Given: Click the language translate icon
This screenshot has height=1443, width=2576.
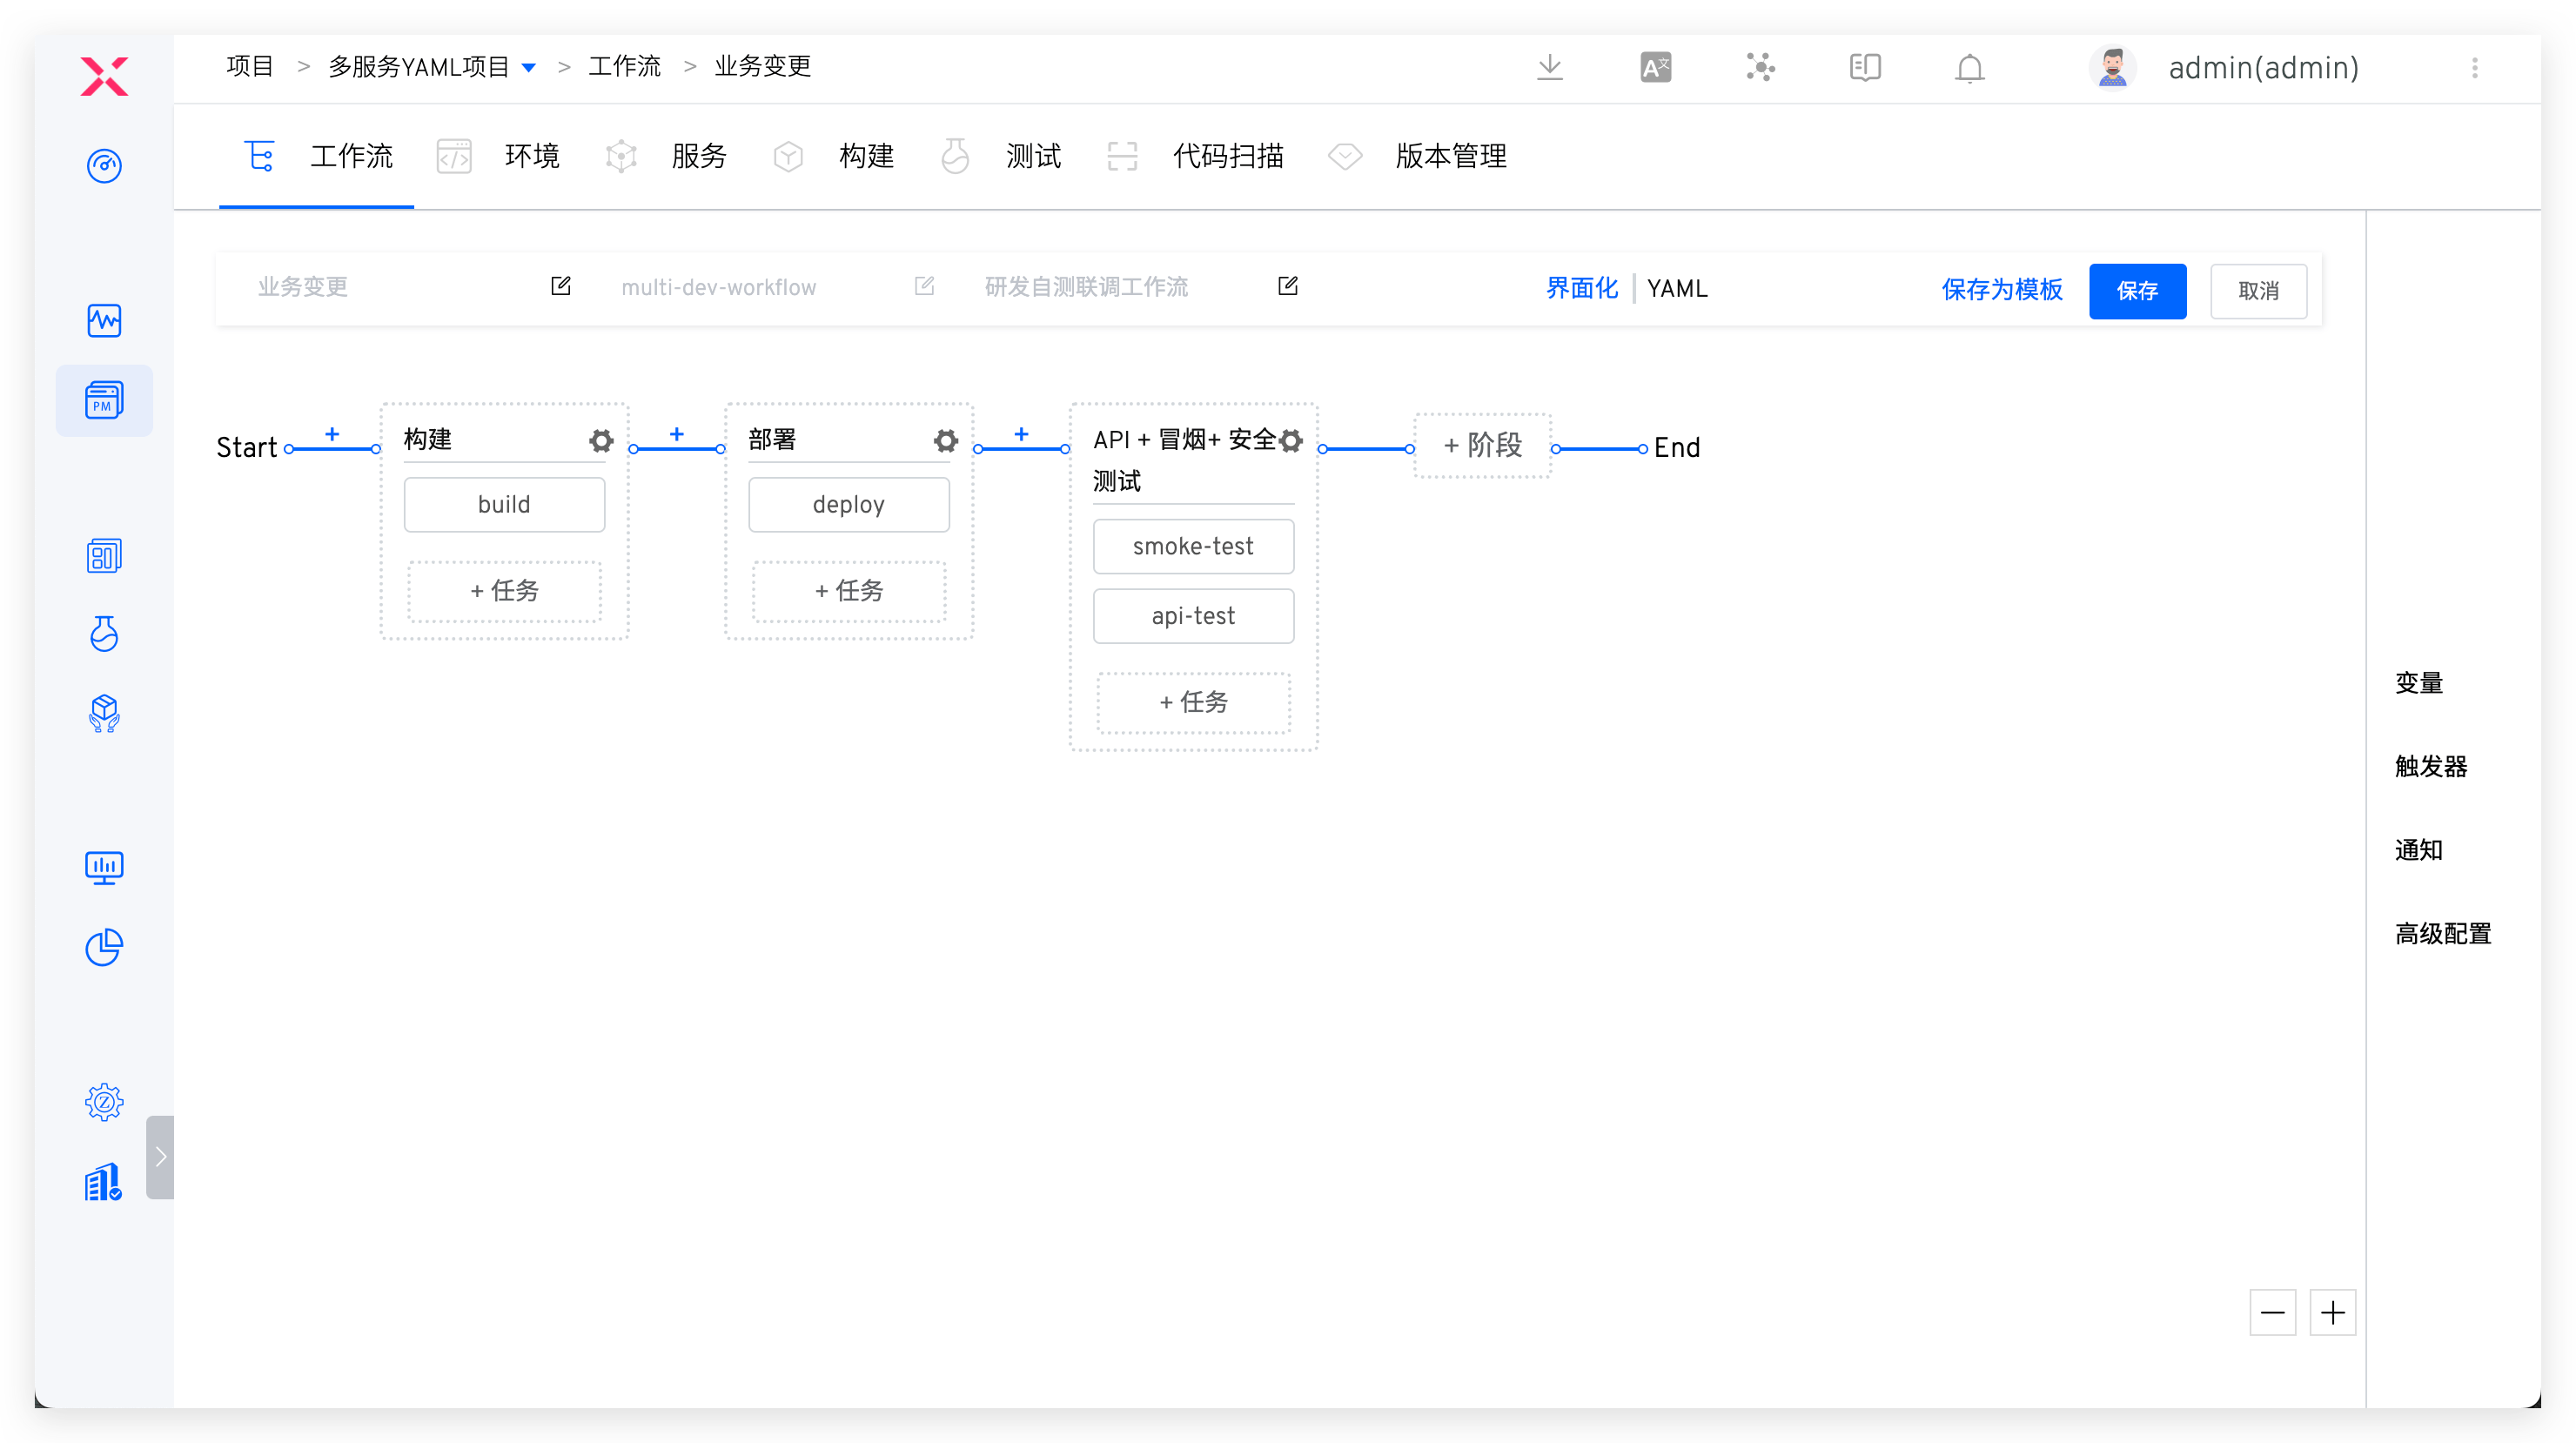Looking at the screenshot, I should pyautogui.click(x=1655, y=68).
